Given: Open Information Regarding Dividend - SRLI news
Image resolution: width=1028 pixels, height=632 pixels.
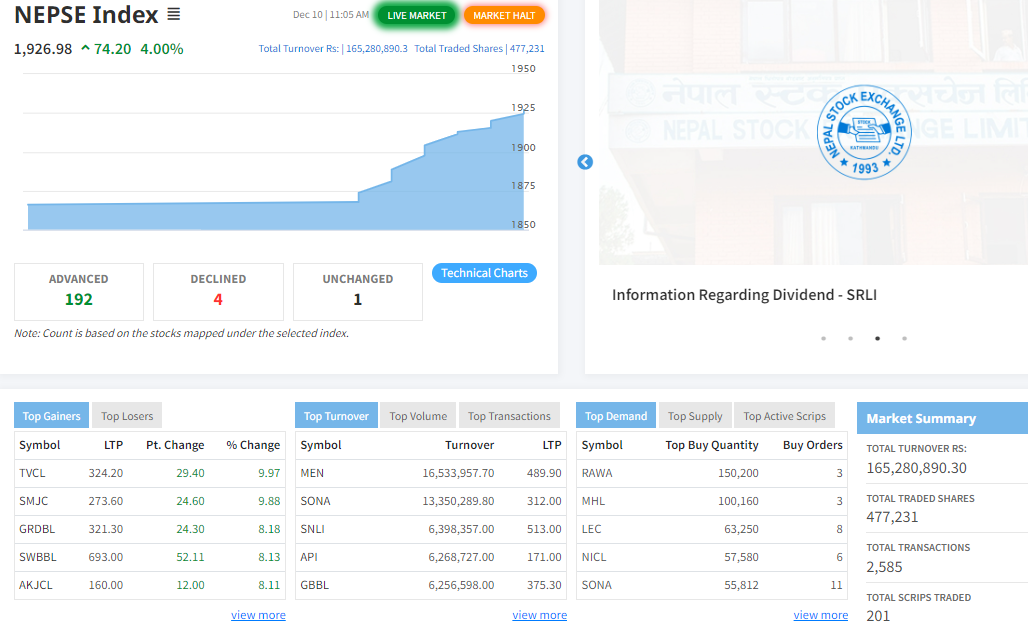Looking at the screenshot, I should click(x=744, y=294).
